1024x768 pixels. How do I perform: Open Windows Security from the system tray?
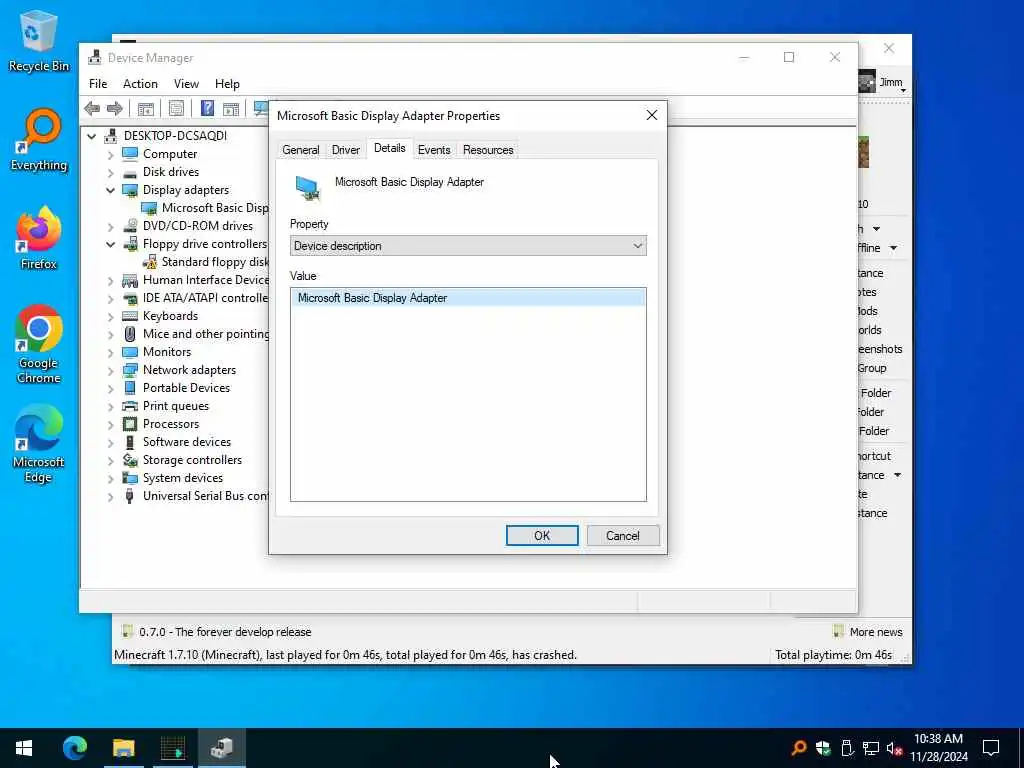[x=823, y=748]
